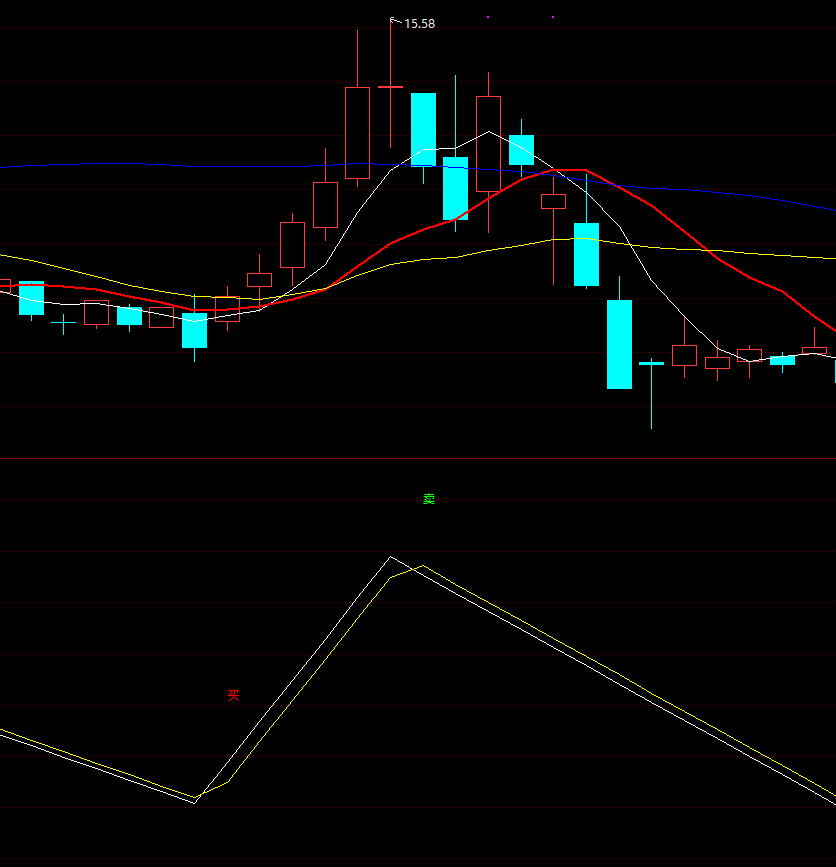Select the red doji candle below 15.58

390,87
